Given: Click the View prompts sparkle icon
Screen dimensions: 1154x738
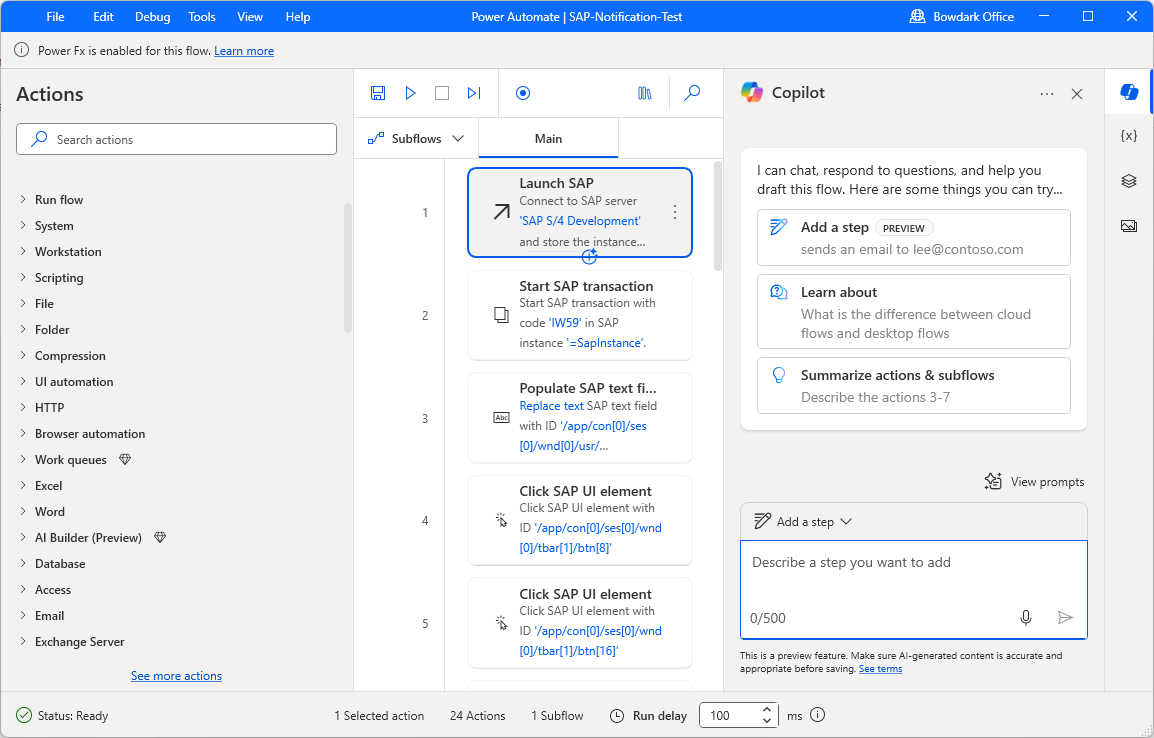Looking at the screenshot, I should pos(993,481).
